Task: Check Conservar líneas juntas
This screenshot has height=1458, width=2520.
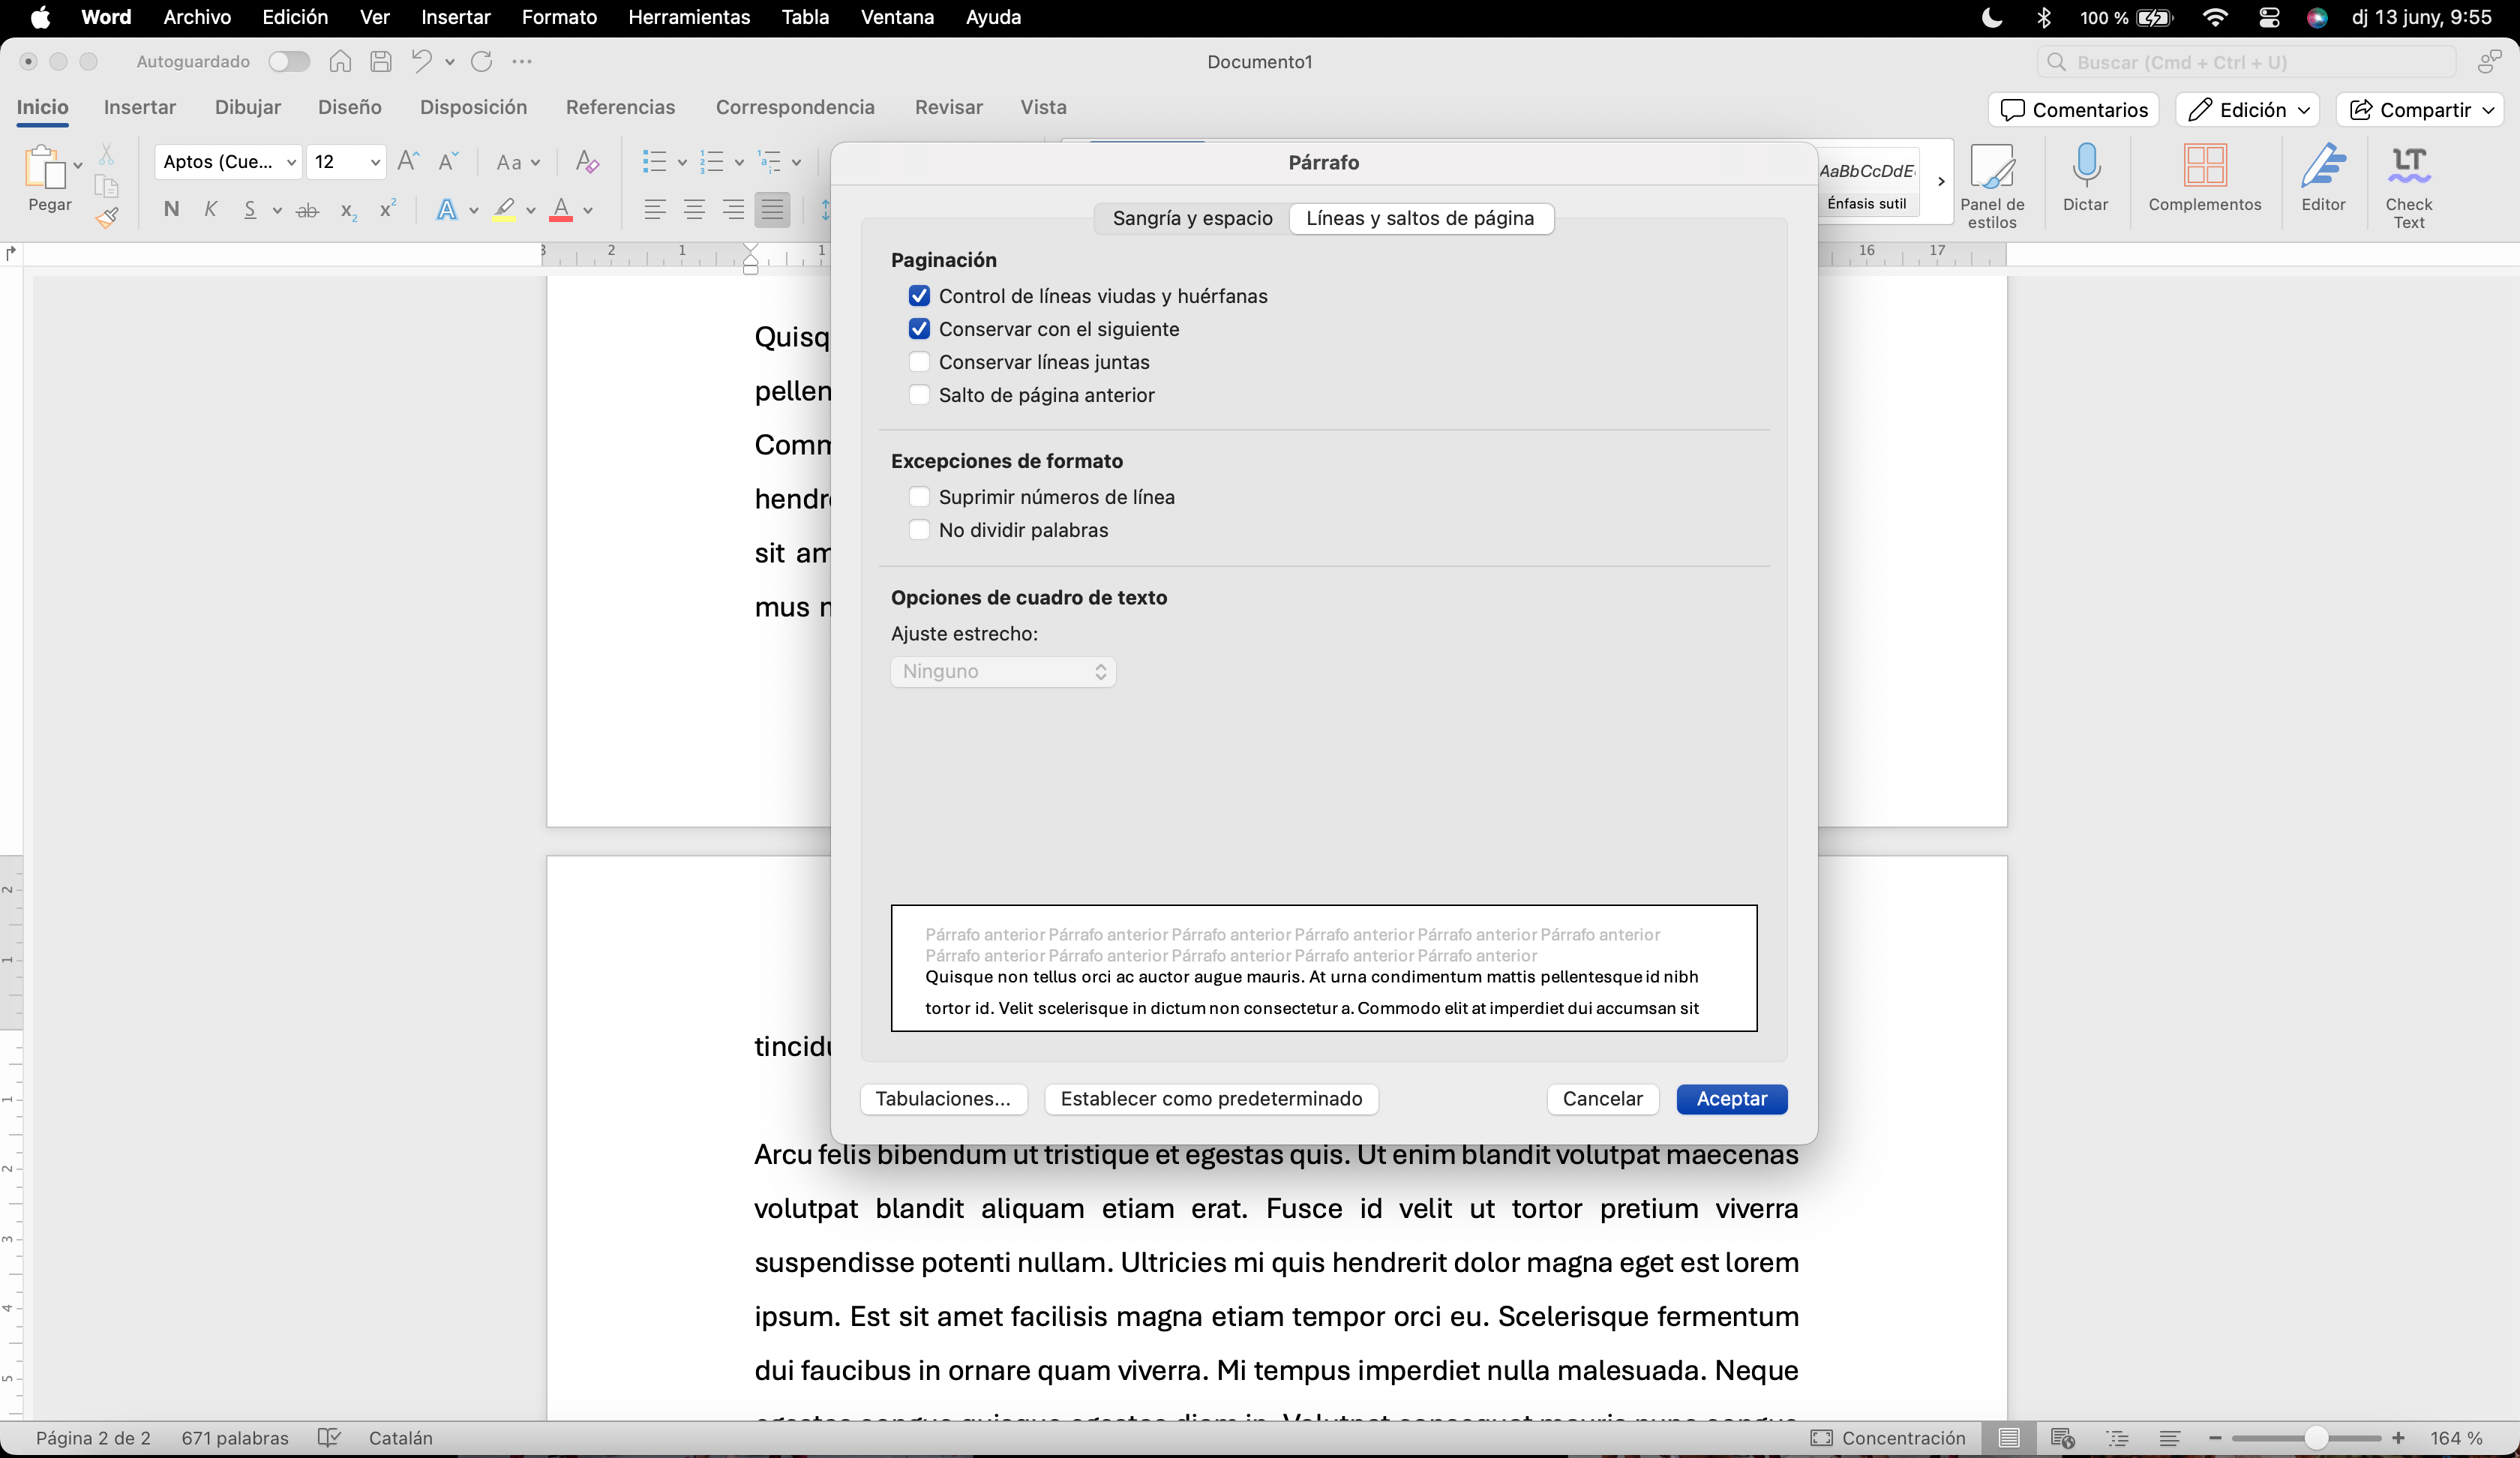Action: [x=919, y=362]
